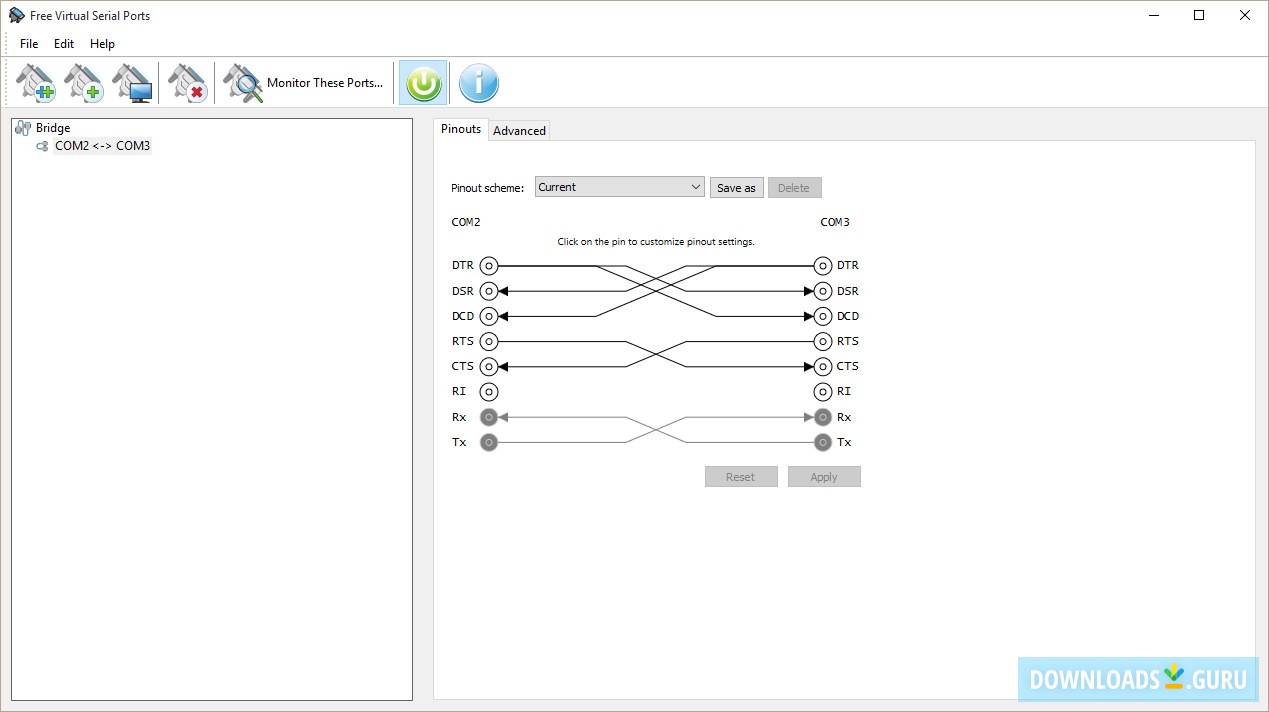
Task: Click the COM2 RI pin
Action: [x=489, y=392]
